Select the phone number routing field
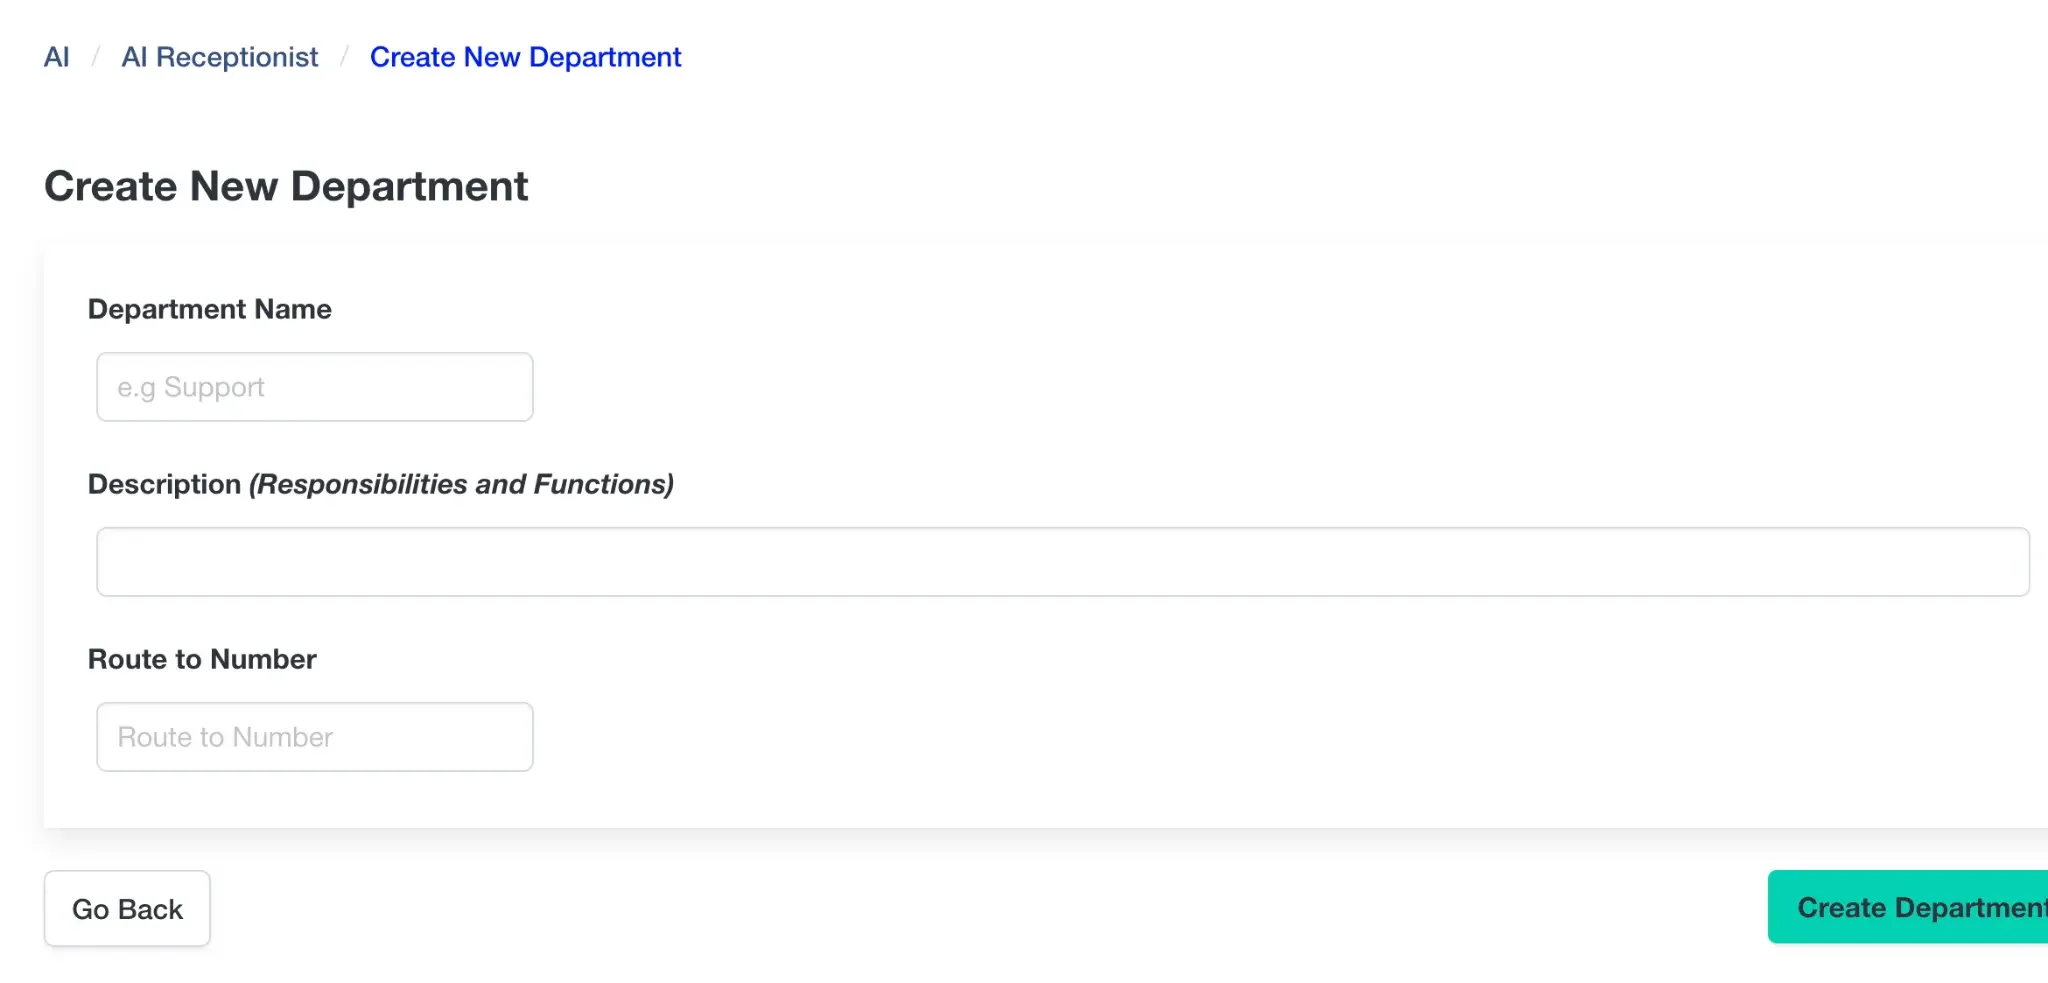 (x=314, y=737)
